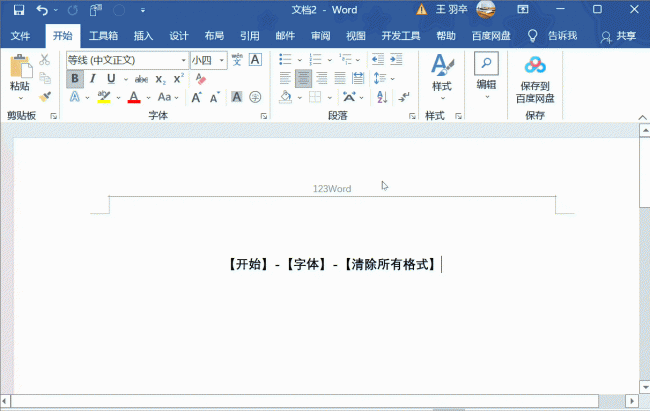Image resolution: width=650 pixels, height=411 pixels.
Task: Open the font name dropdown
Action: pyautogui.click(x=183, y=61)
